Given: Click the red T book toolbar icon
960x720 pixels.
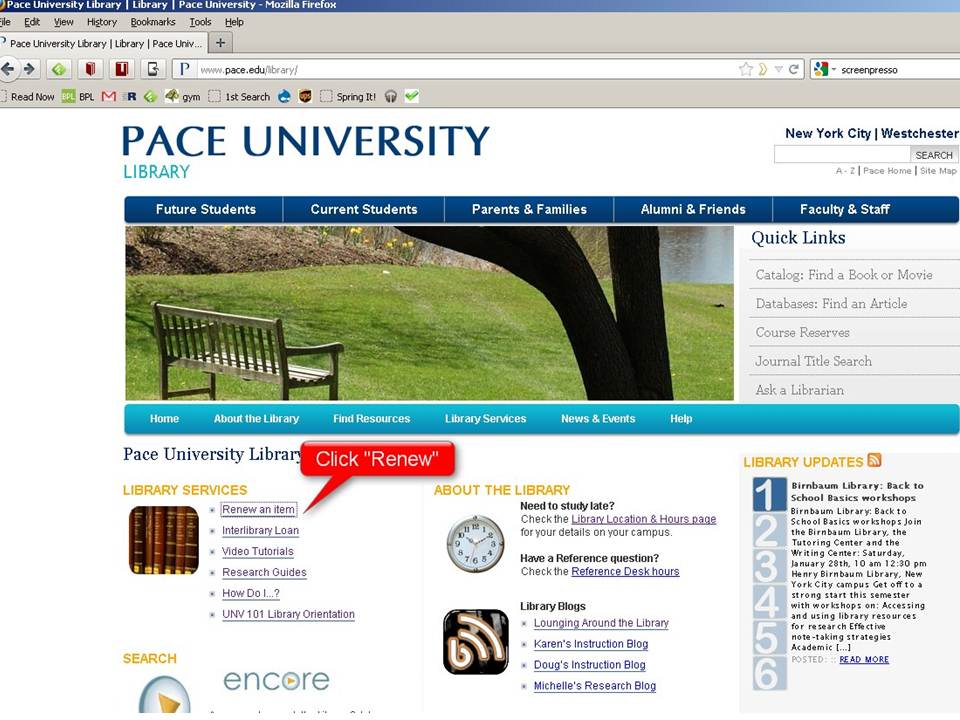Looking at the screenshot, I should pos(121,69).
